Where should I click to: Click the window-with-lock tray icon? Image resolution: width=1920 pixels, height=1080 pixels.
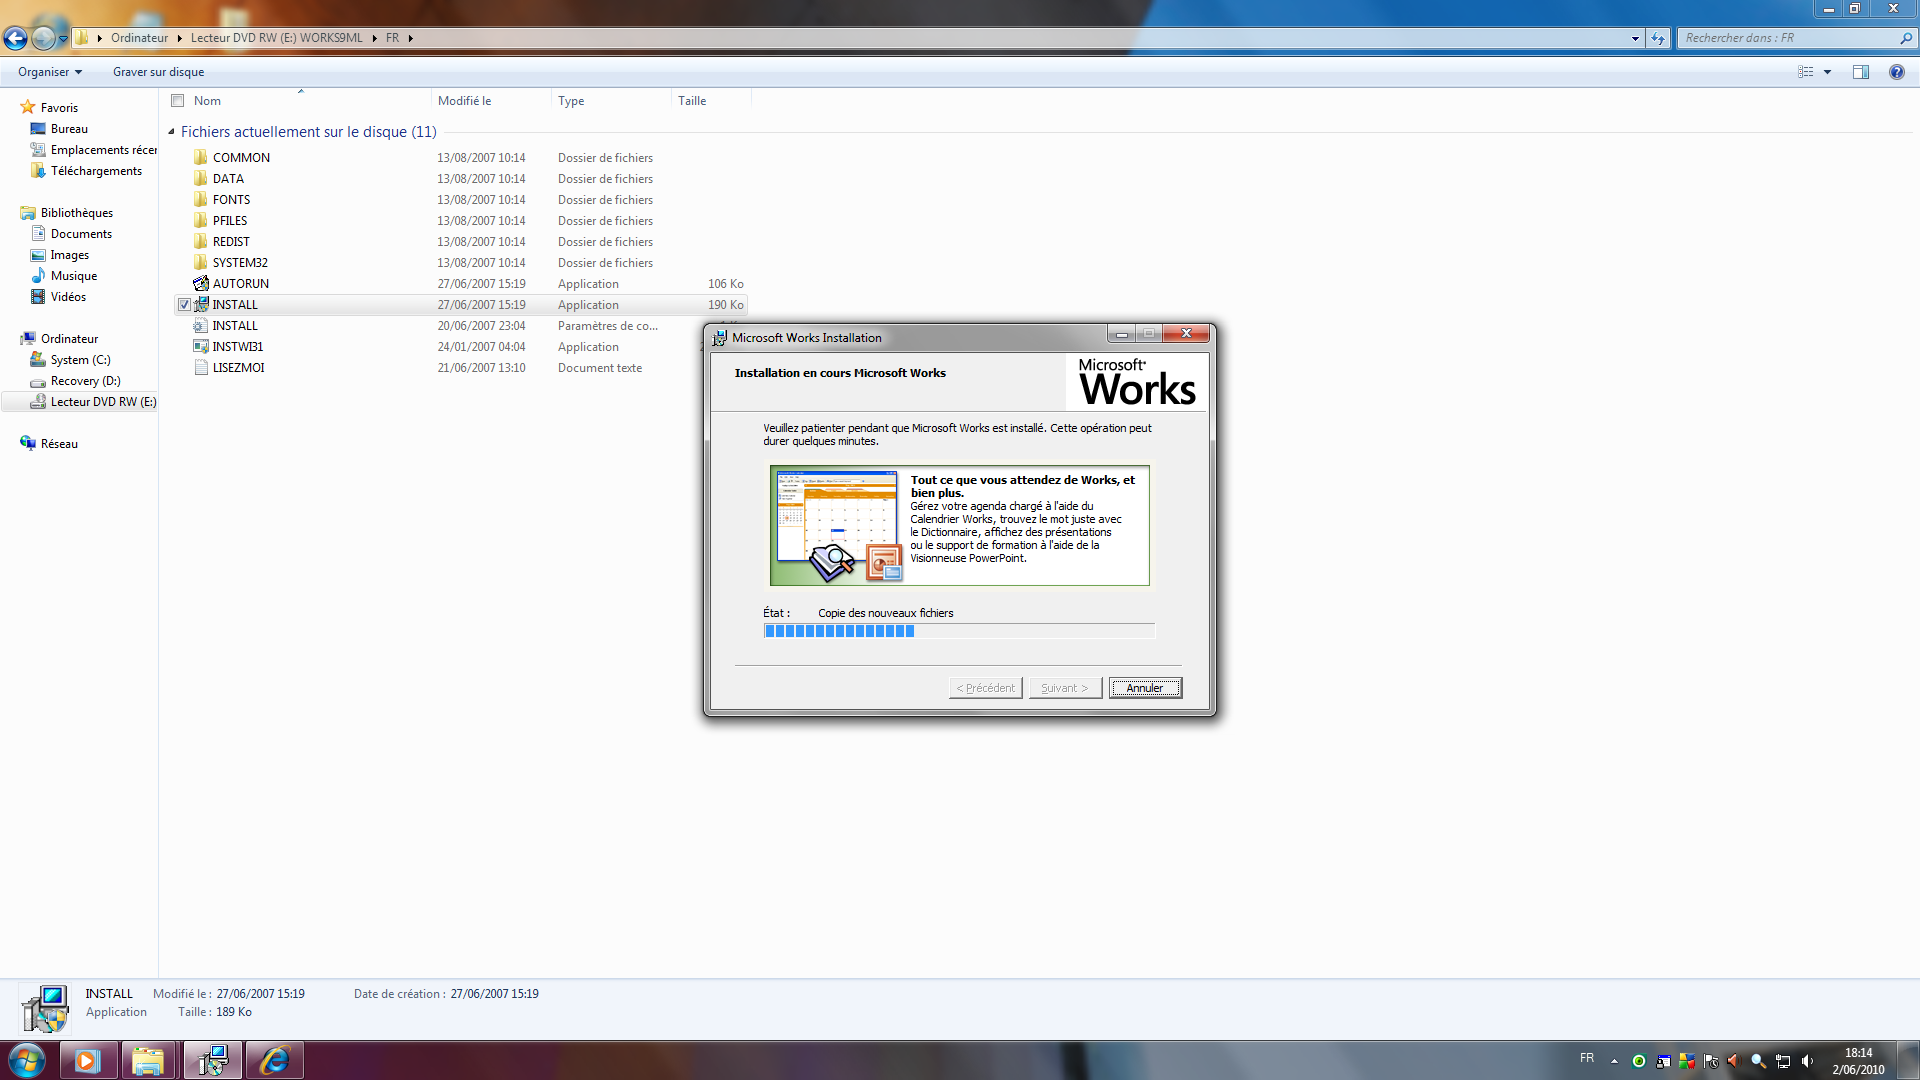coord(1662,1062)
